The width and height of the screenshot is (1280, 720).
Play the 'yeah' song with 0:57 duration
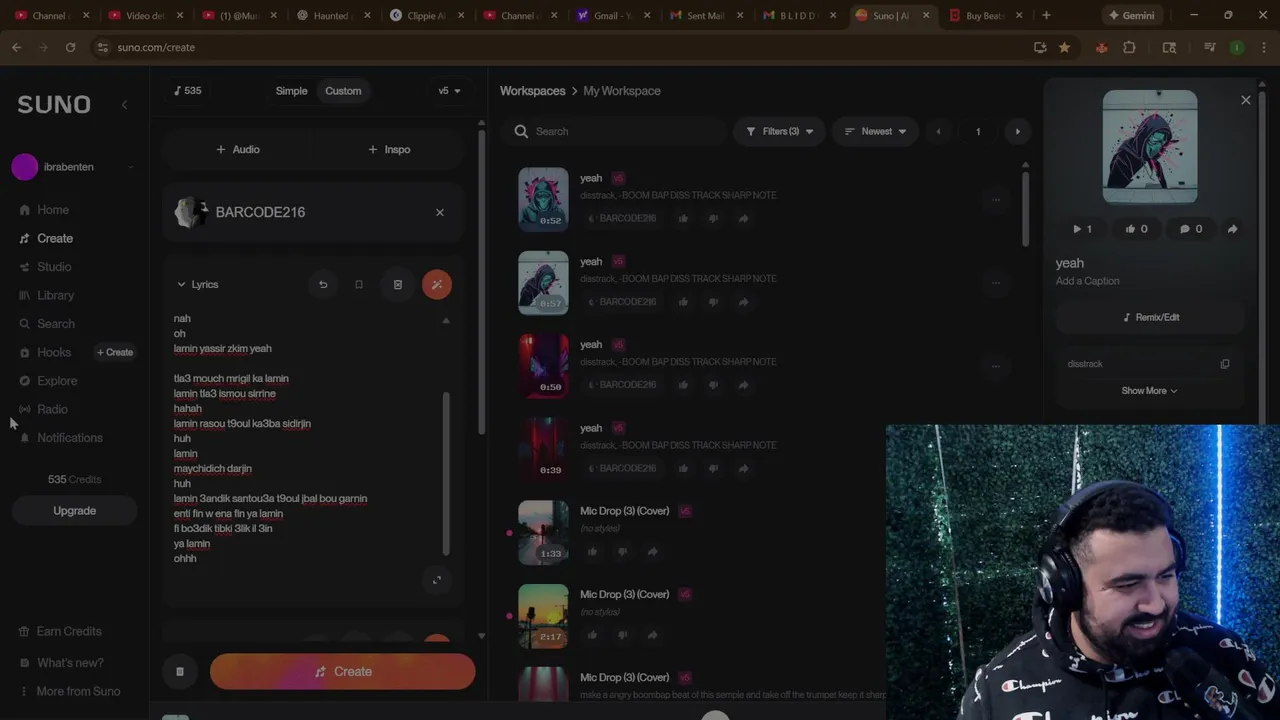pyautogui.click(x=543, y=283)
